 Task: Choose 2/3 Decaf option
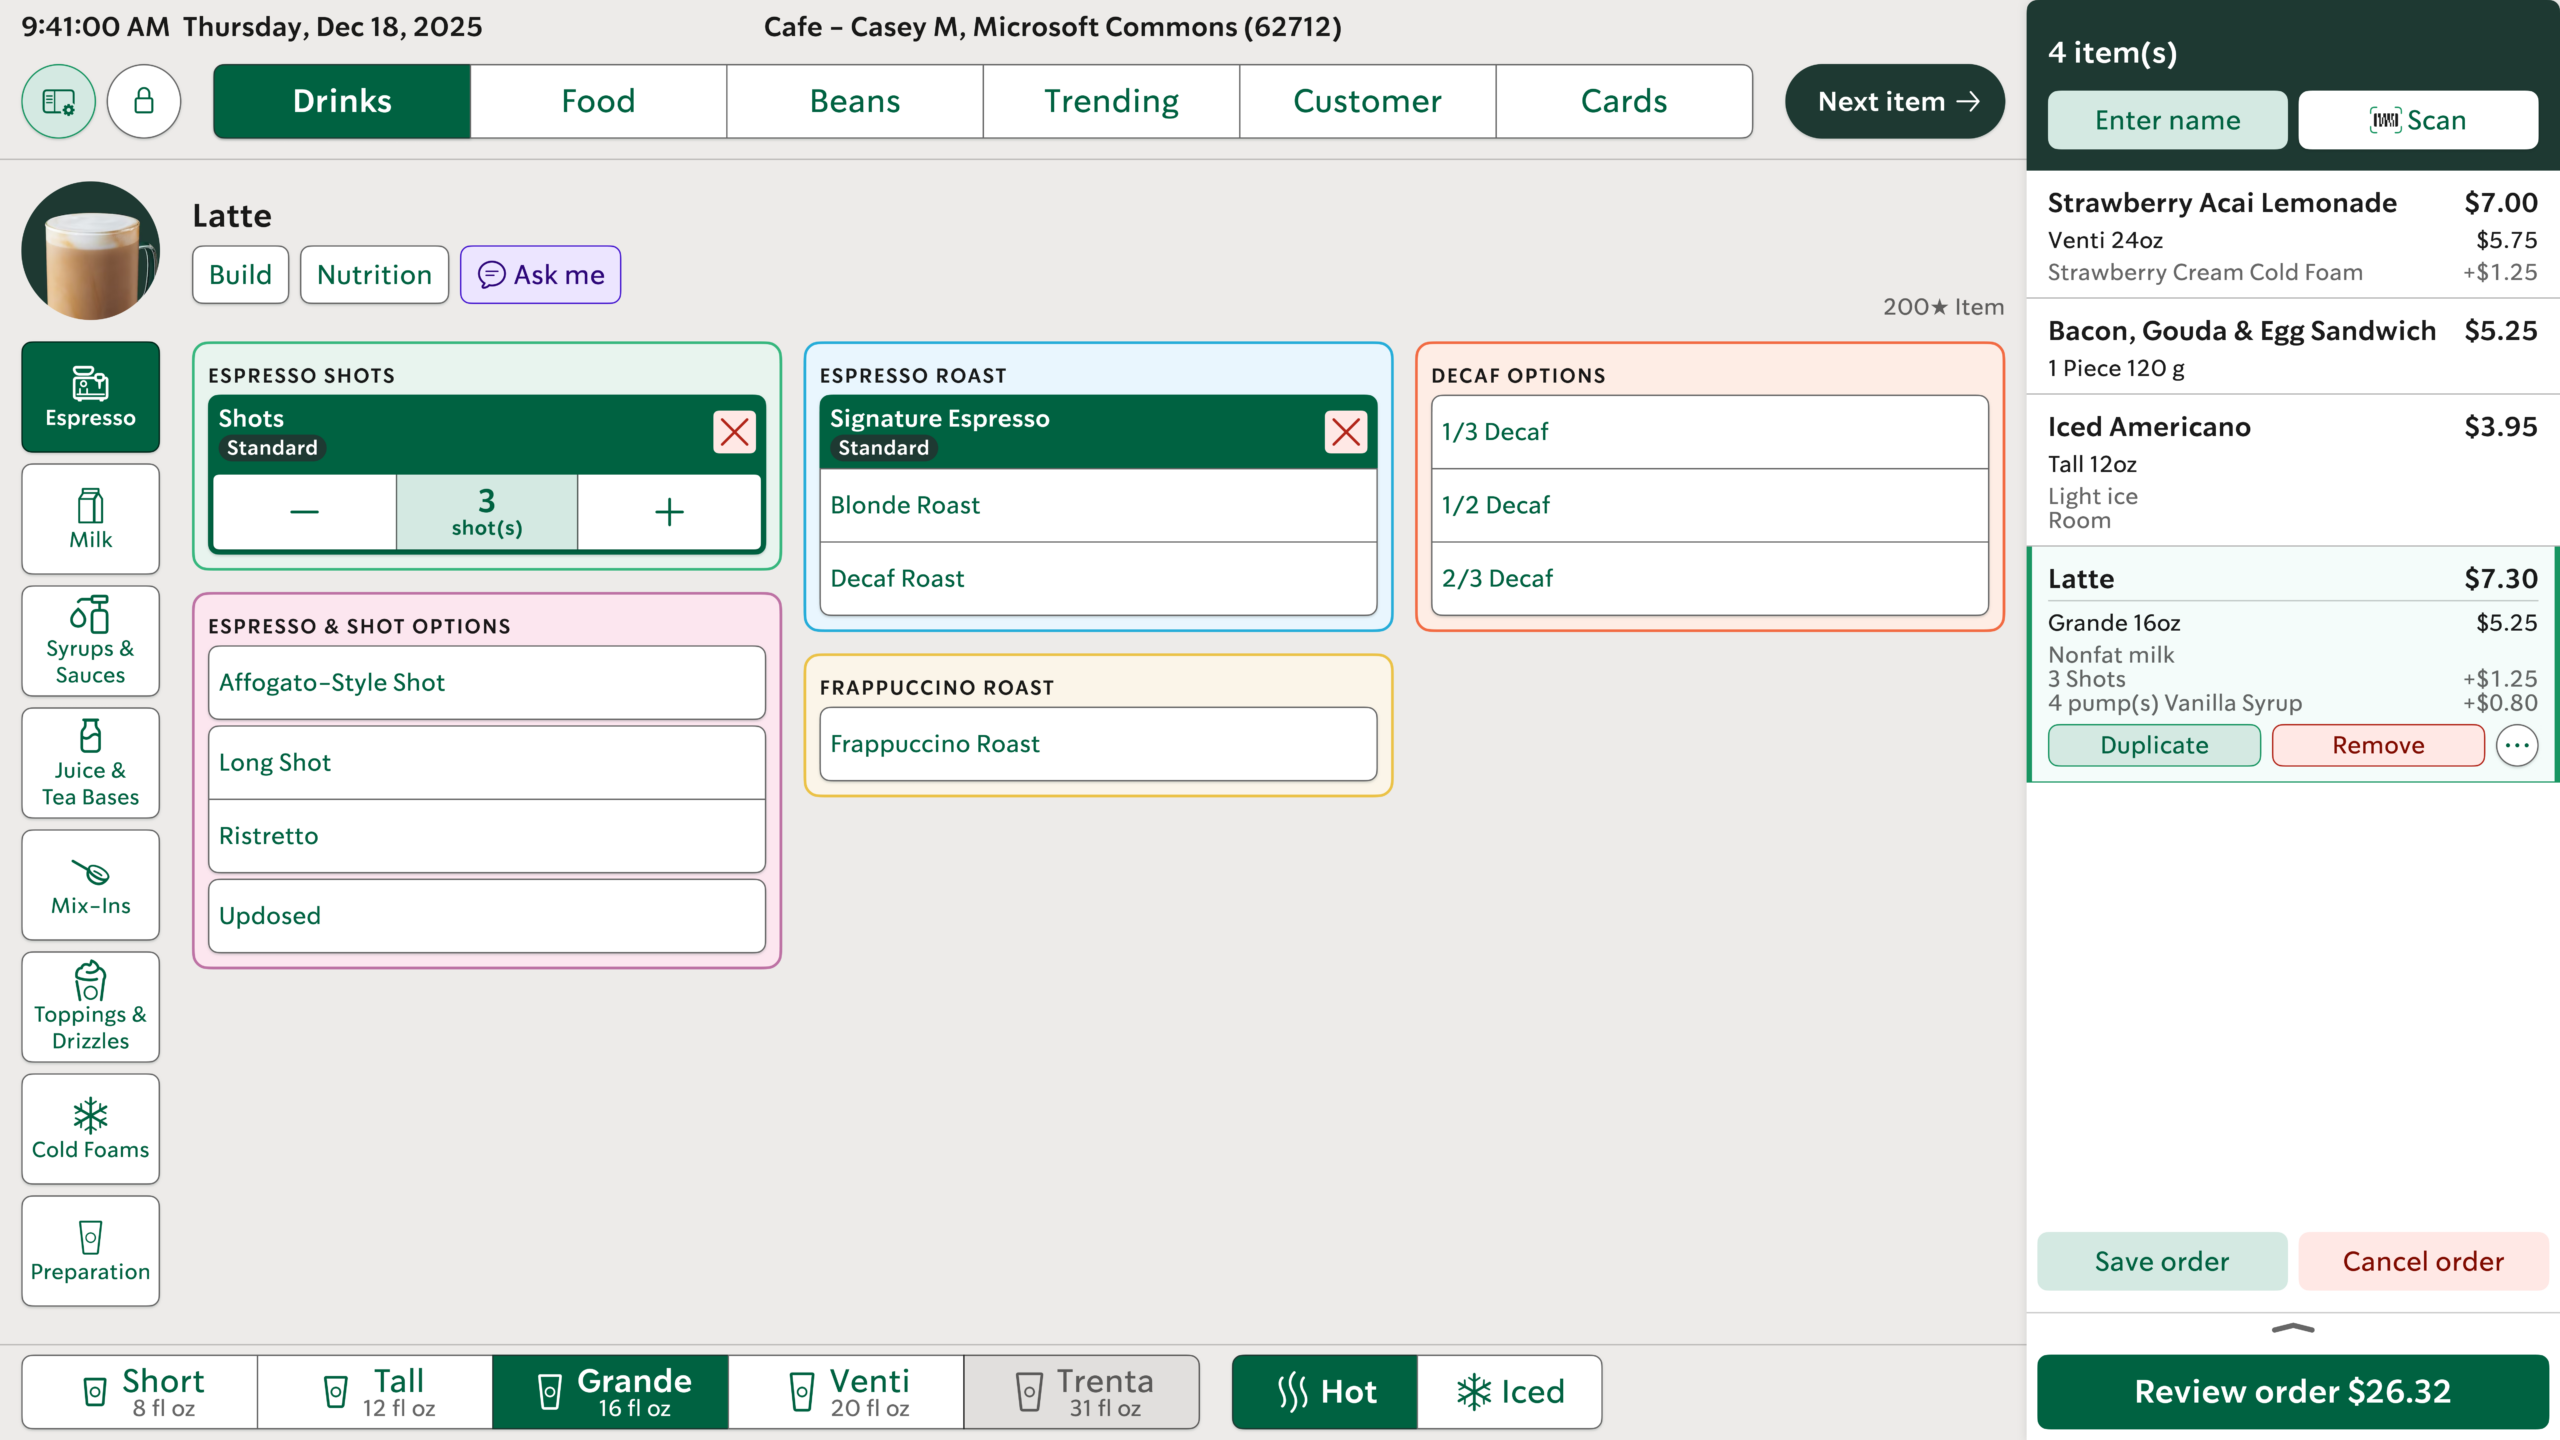tap(1709, 578)
